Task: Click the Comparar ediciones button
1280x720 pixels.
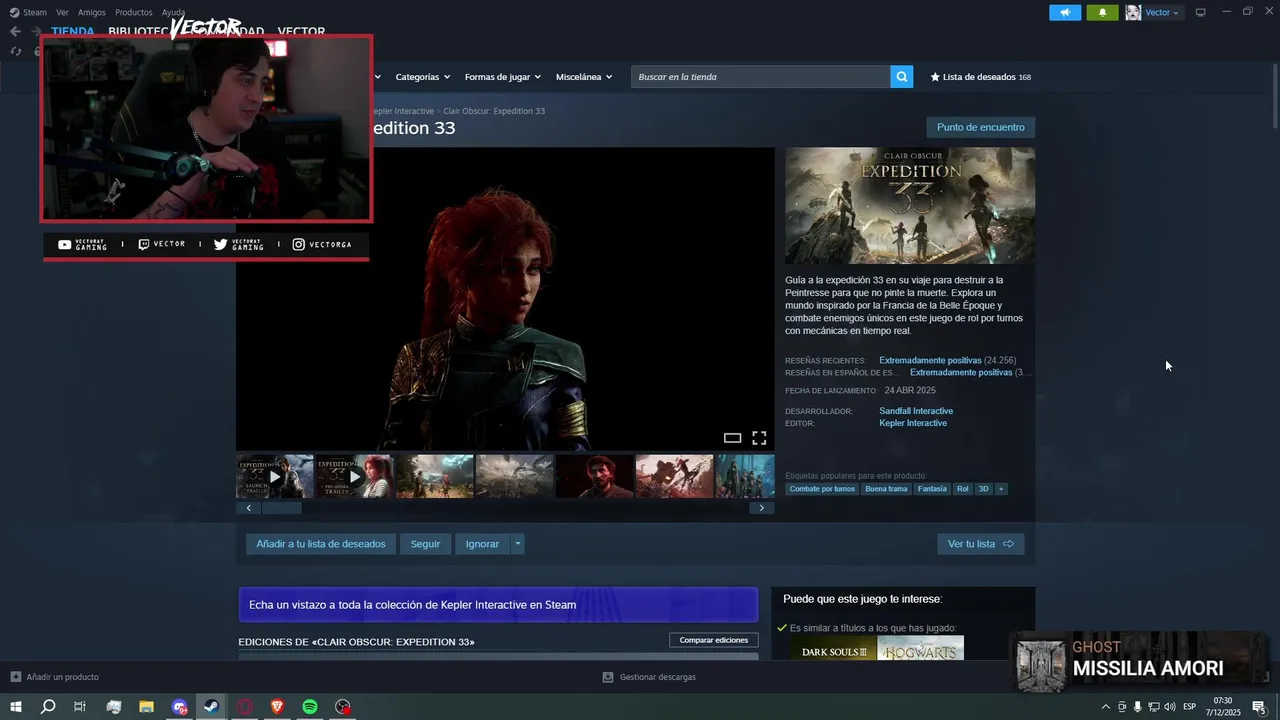Action: point(714,640)
